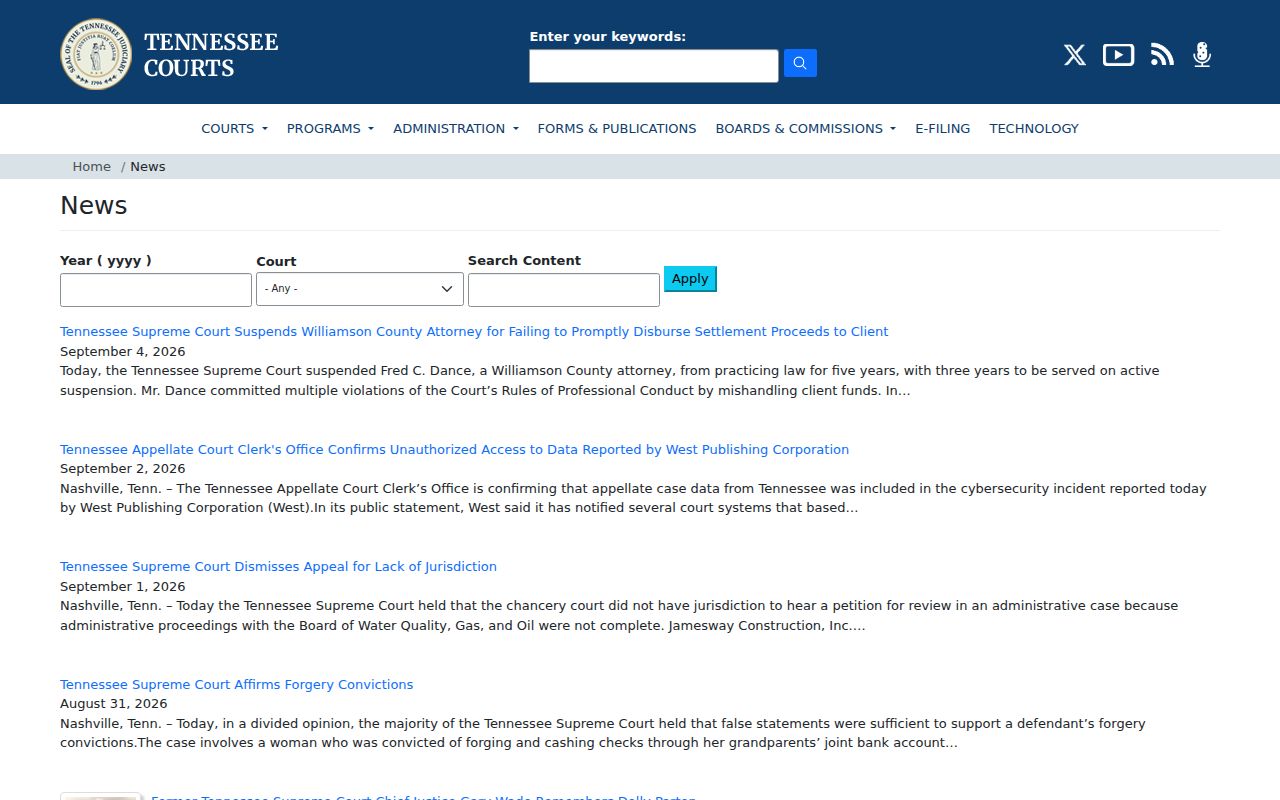Click the magnifier search button

click(x=800, y=63)
